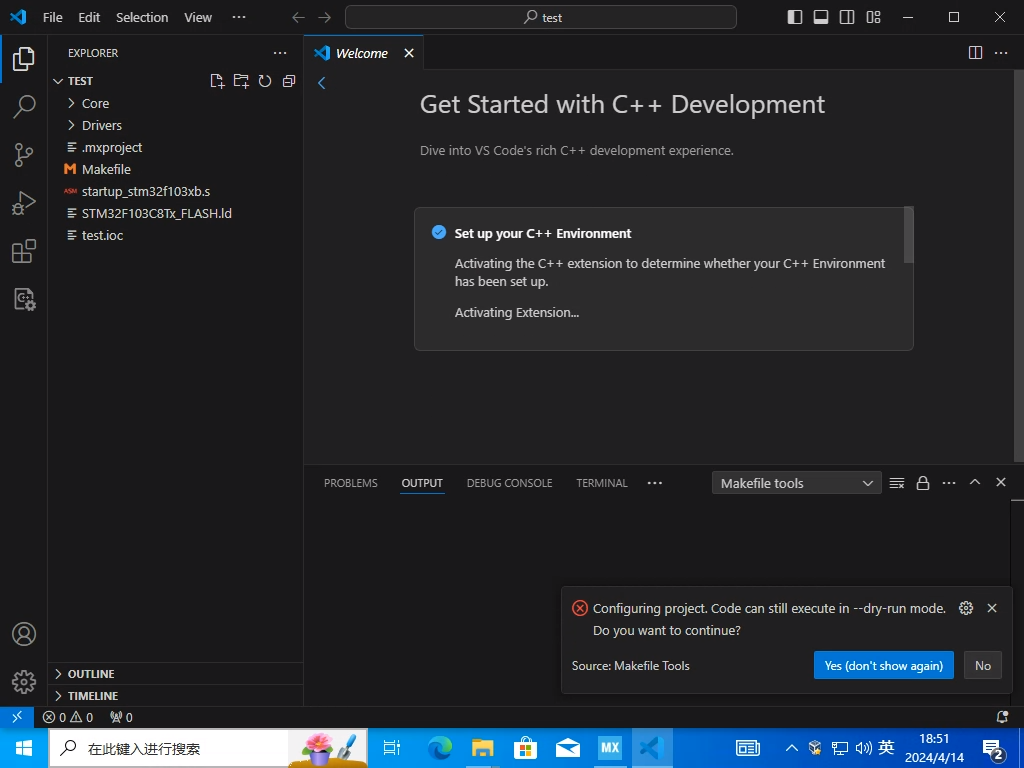Collapse all folders in Explorer

coord(289,81)
